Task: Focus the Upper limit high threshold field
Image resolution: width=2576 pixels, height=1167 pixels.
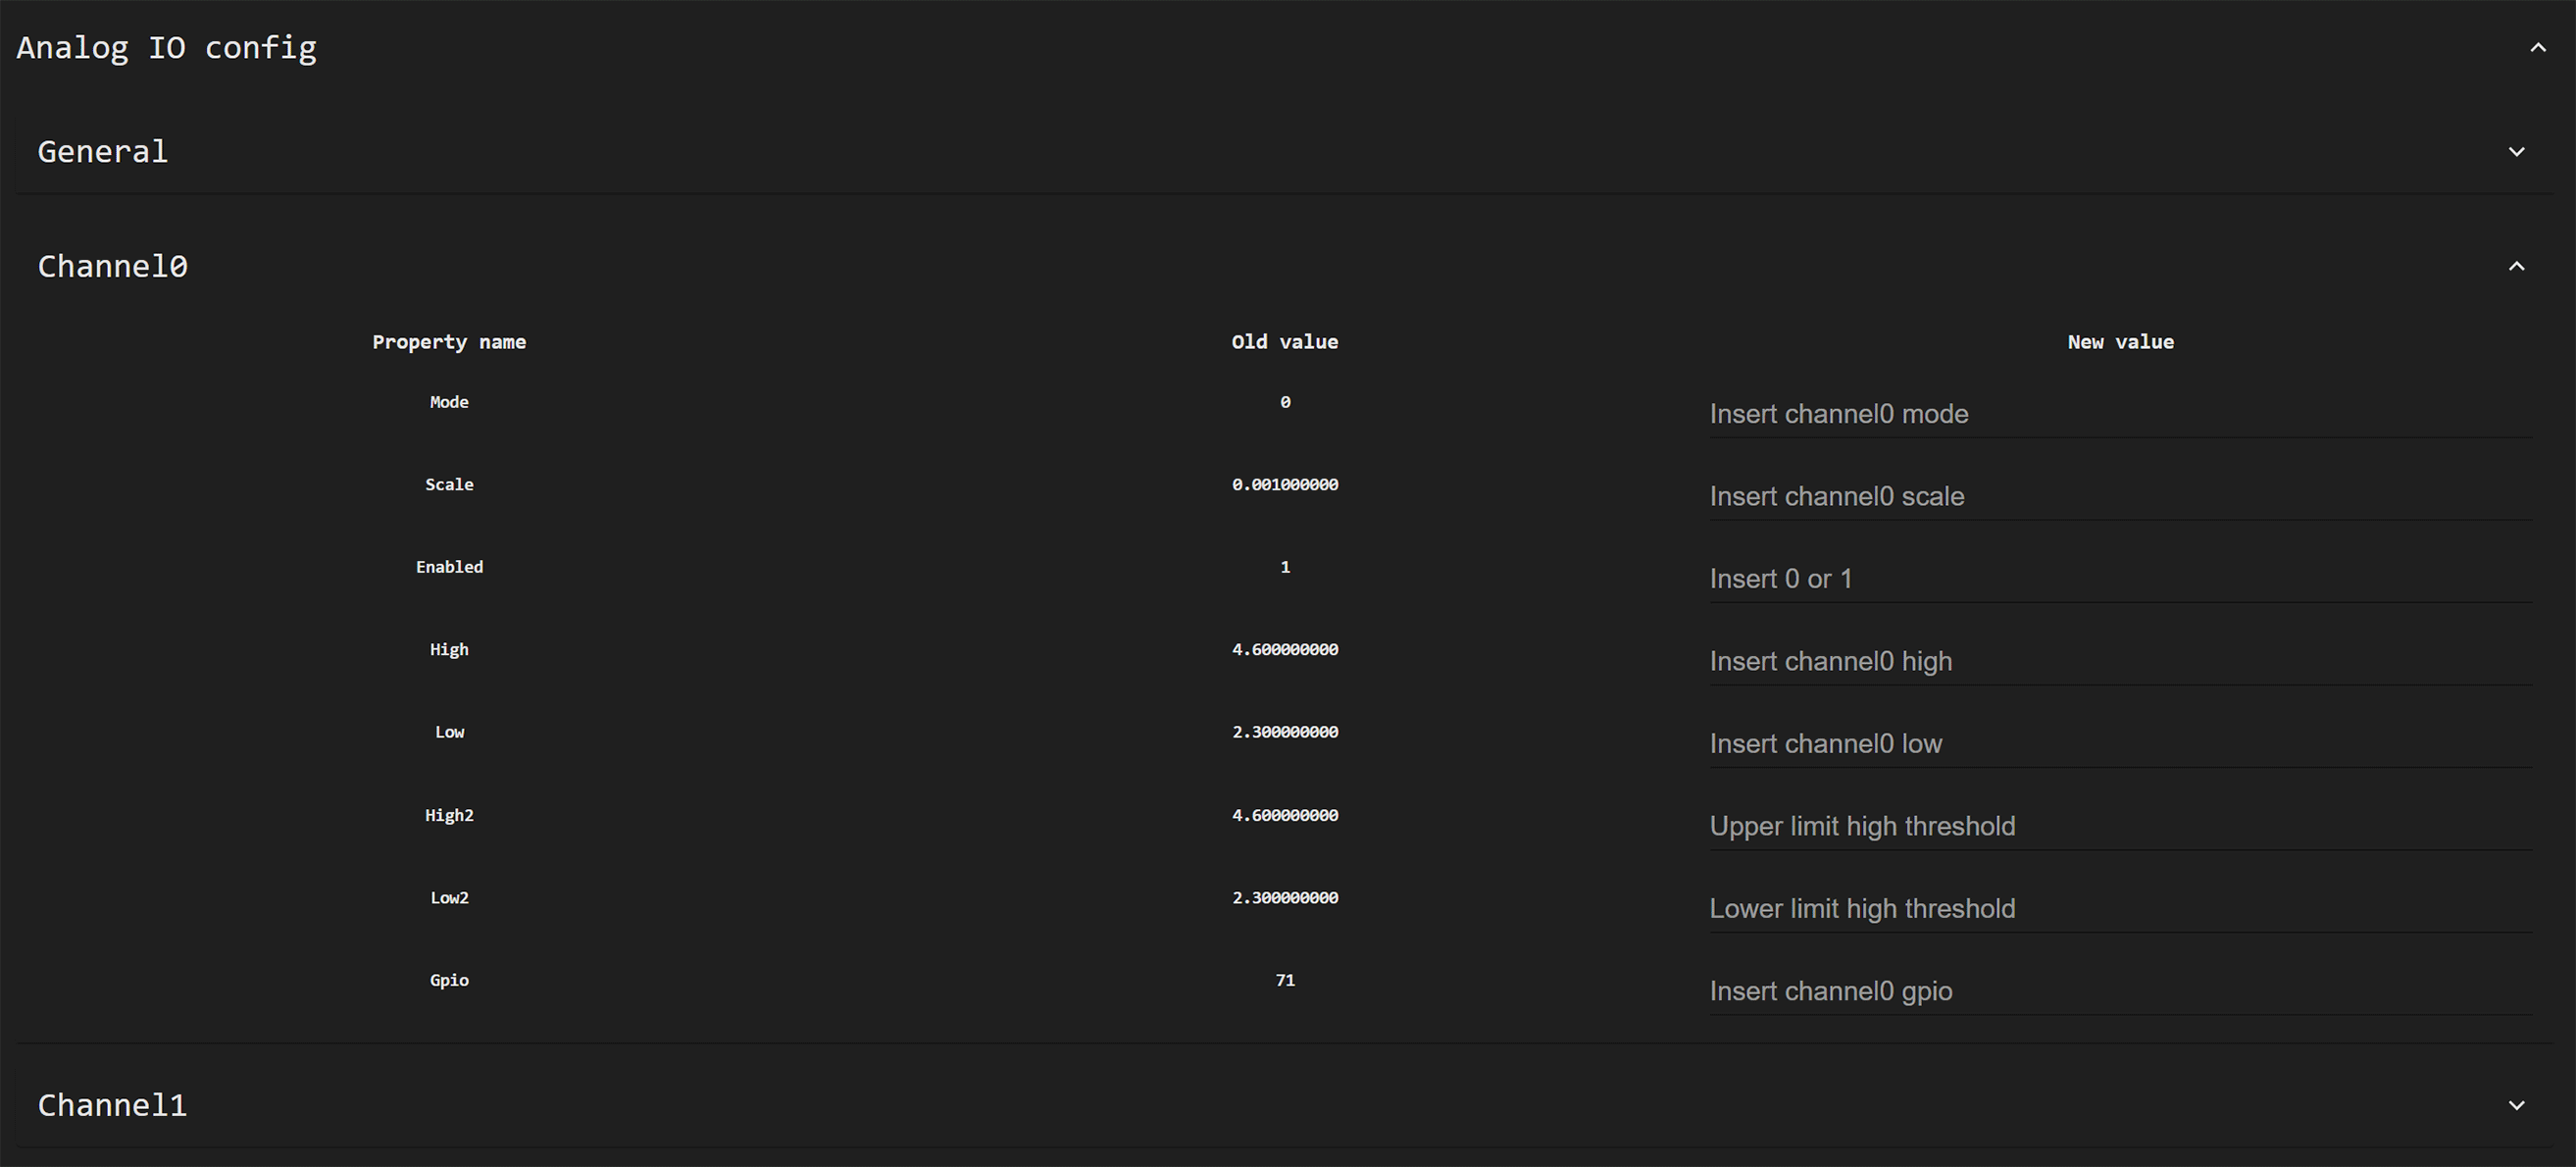Action: 2120,826
